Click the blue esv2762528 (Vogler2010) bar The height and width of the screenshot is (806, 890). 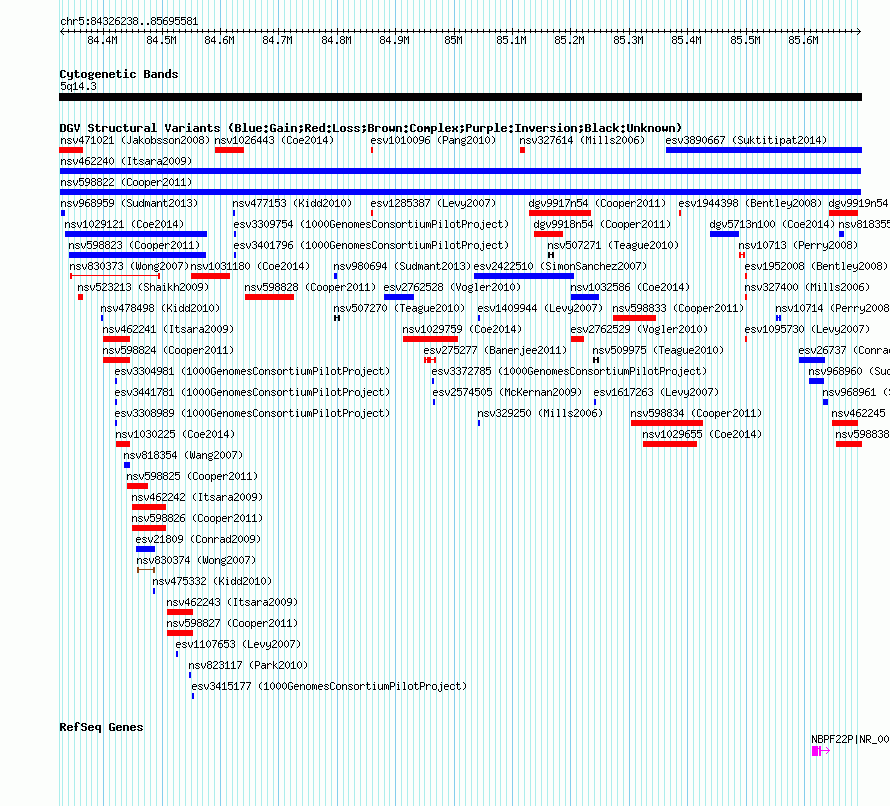[x=398, y=297]
